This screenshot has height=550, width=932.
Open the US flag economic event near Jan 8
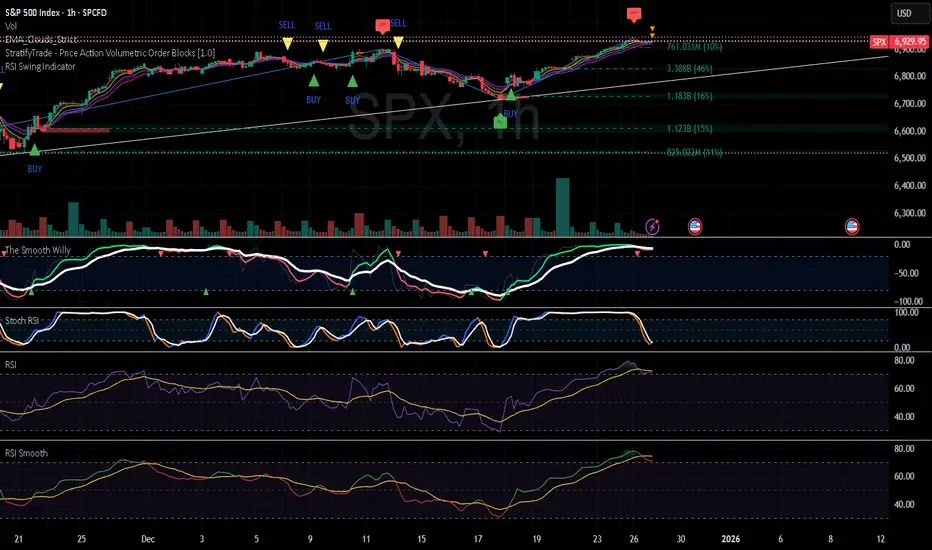(852, 227)
